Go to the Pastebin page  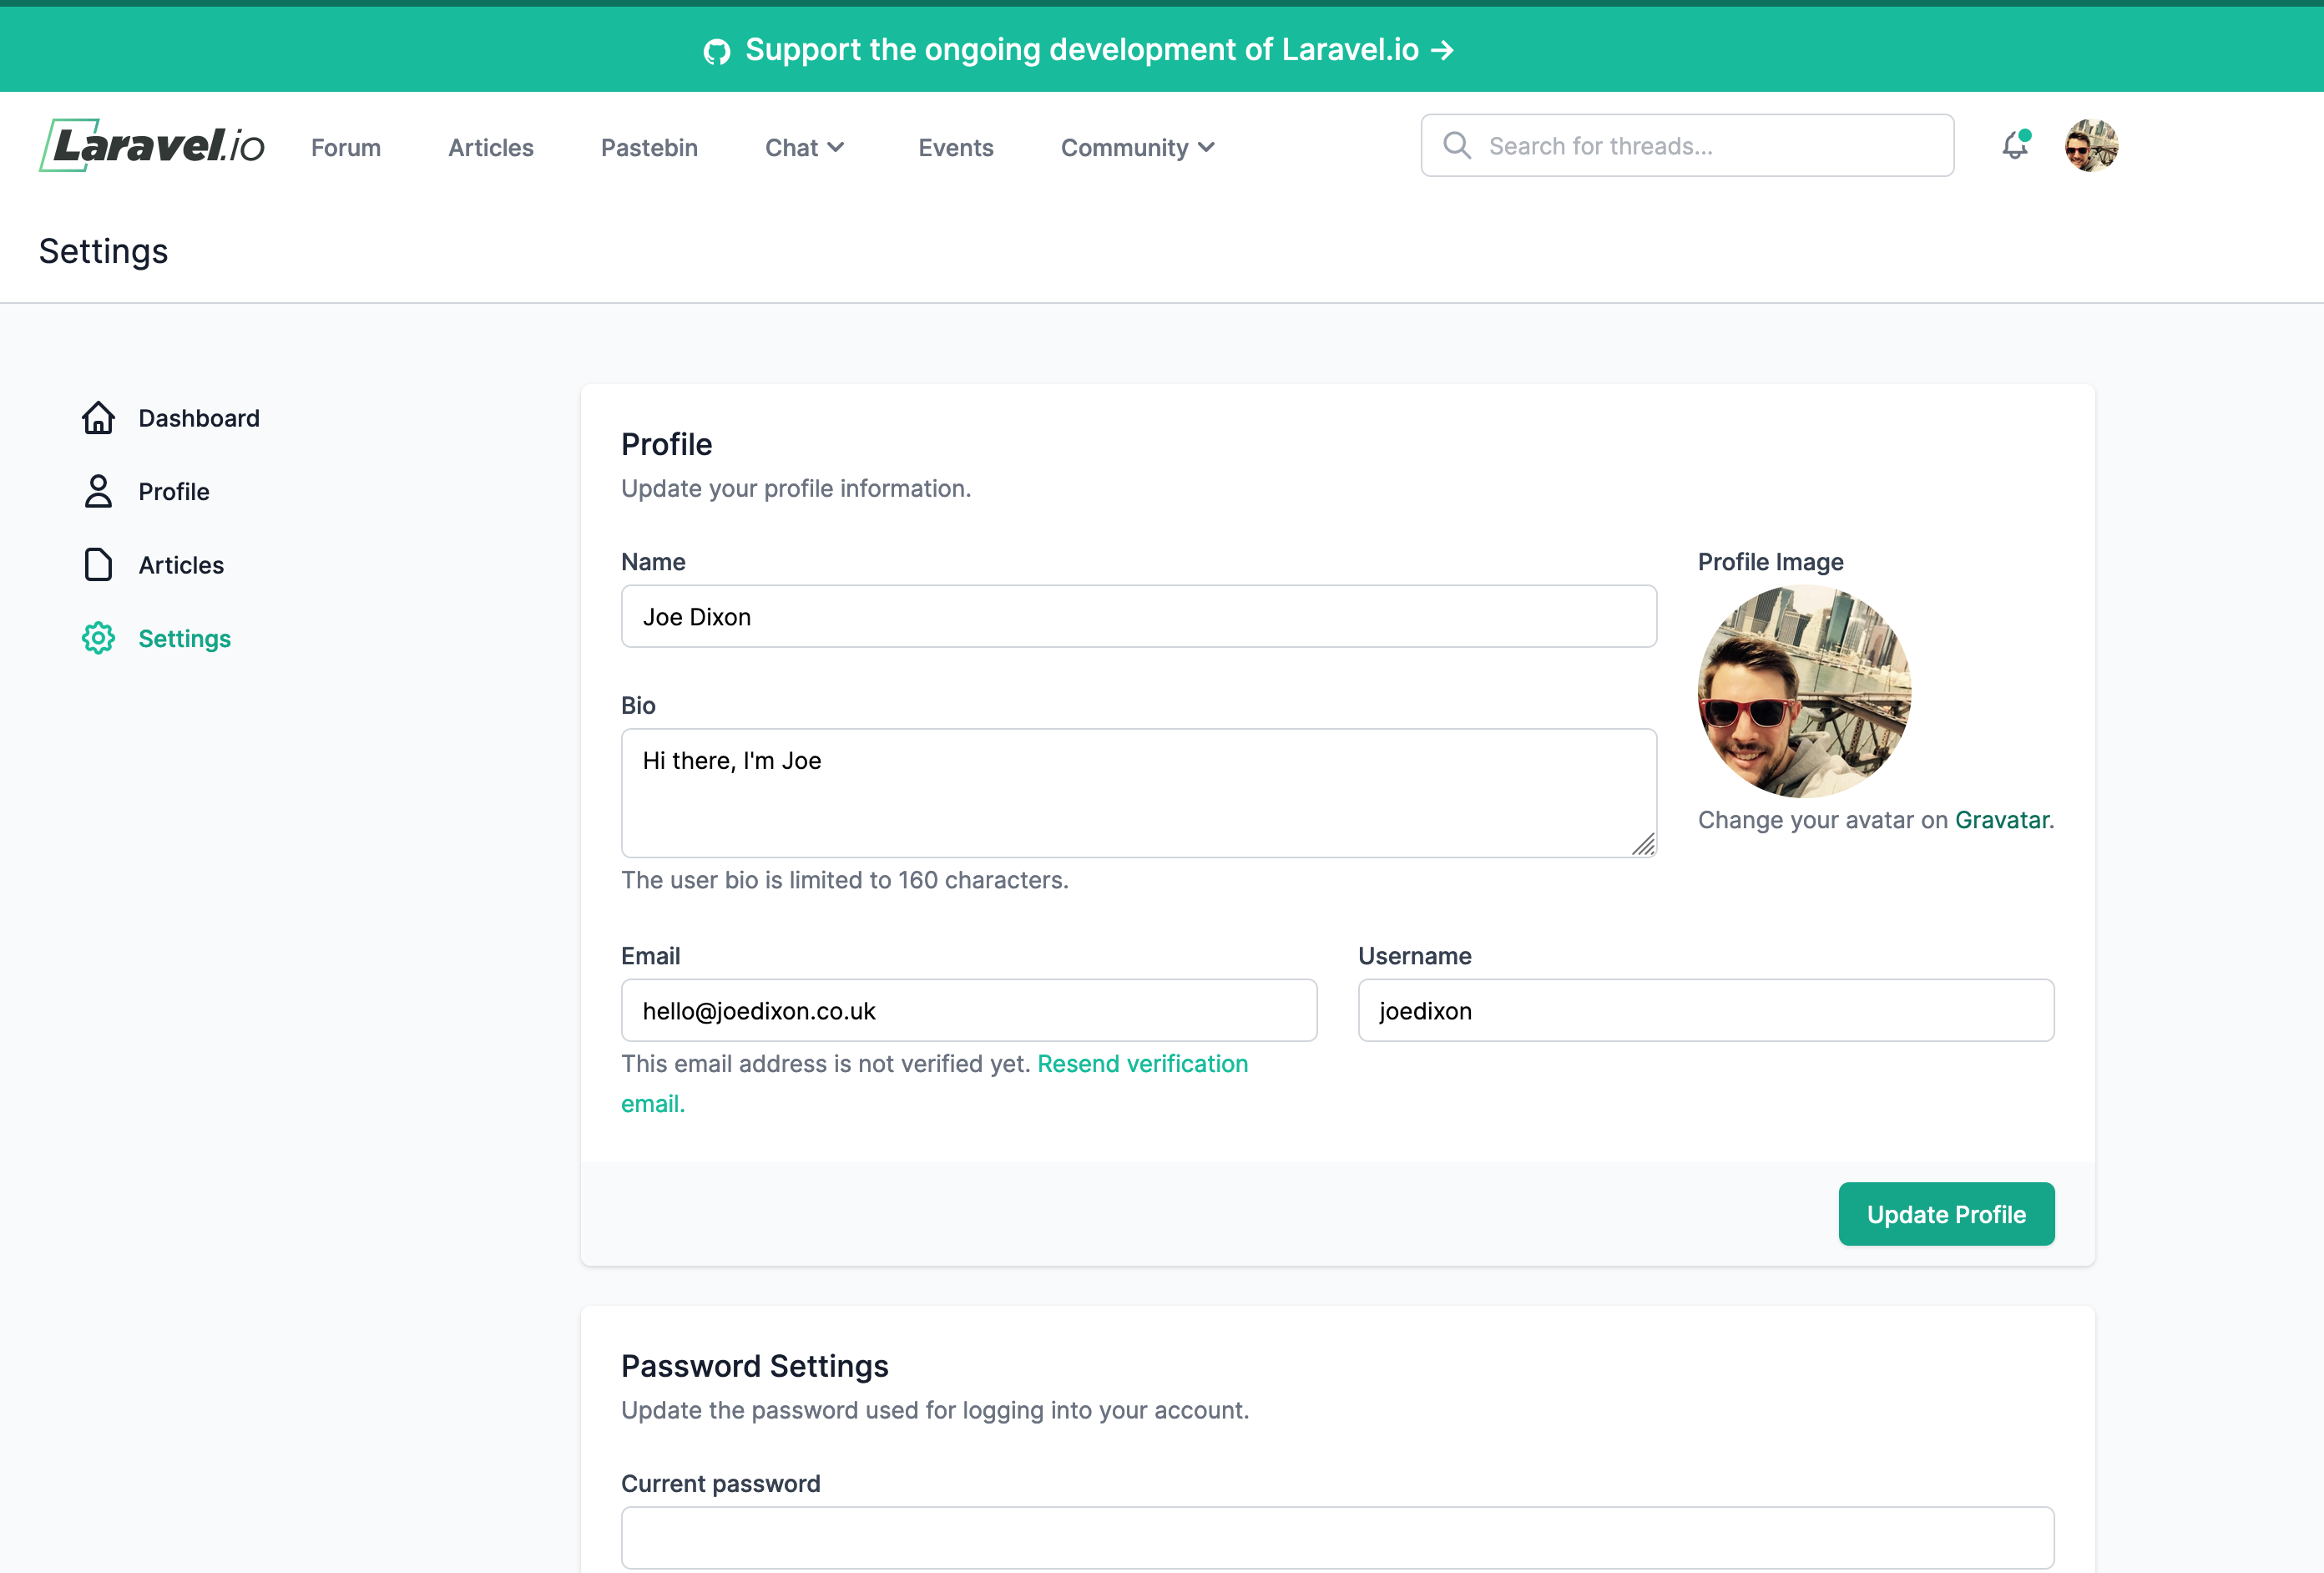(x=649, y=148)
